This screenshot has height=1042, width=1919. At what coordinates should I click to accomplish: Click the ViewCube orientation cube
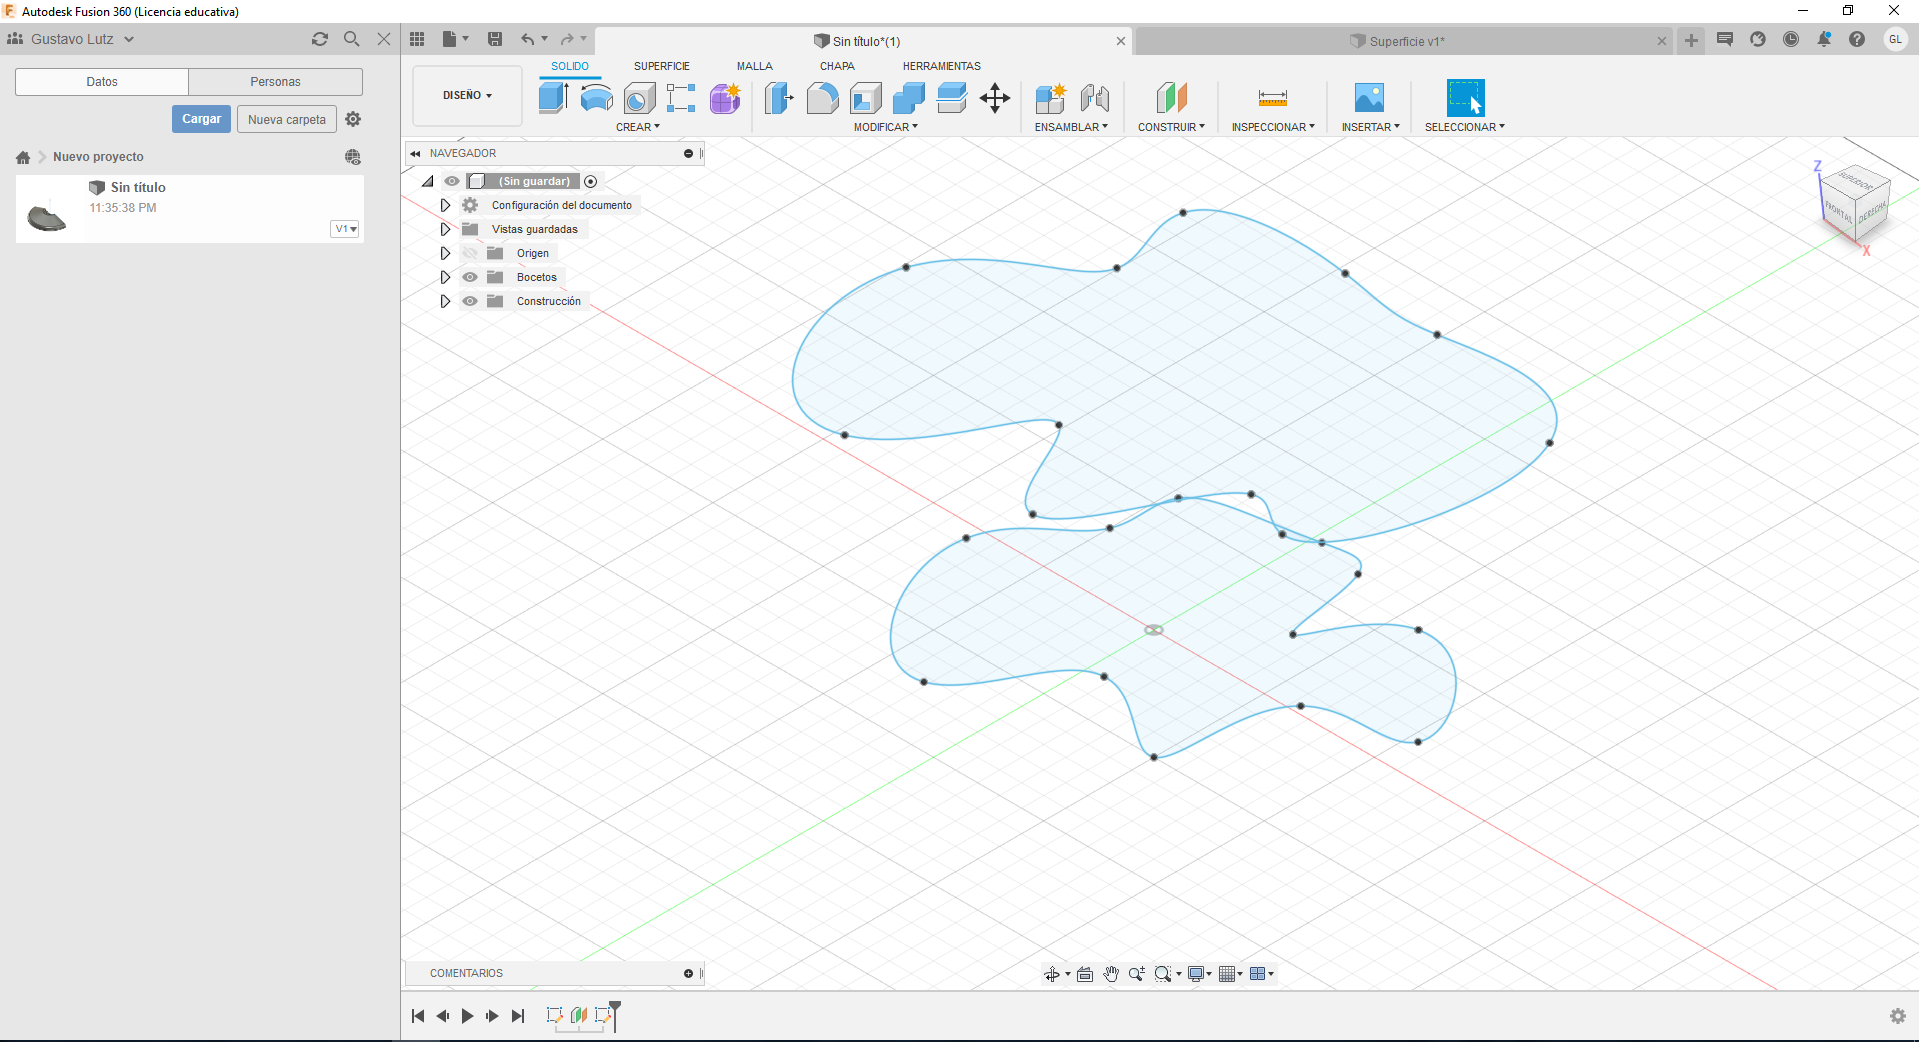[1854, 204]
